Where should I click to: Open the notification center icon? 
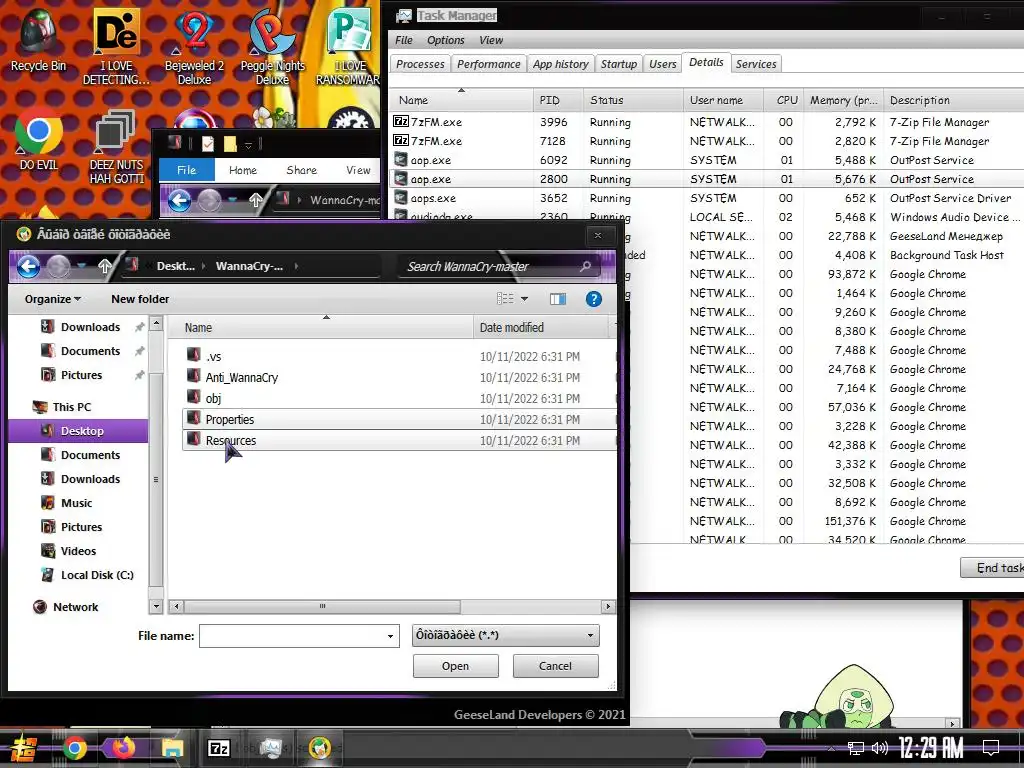pyautogui.click(x=991, y=748)
